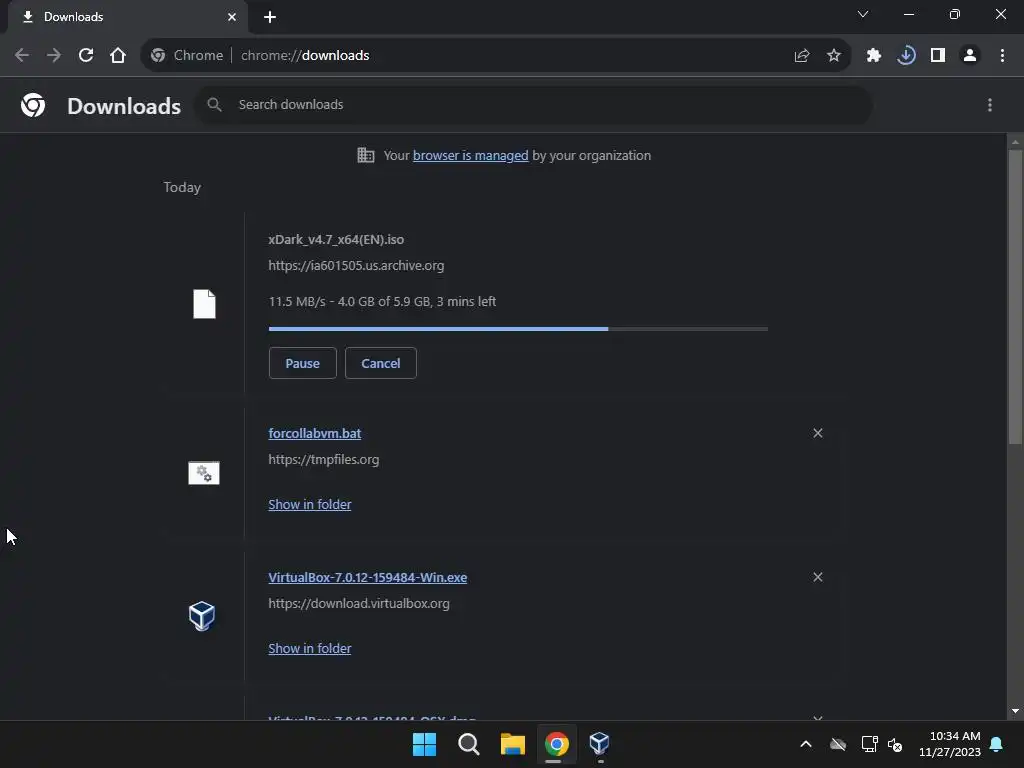This screenshot has width=1024, height=768.
Task: Open VirtualBox-7.0.12-159484-Win.exe link
Action: click(x=368, y=577)
